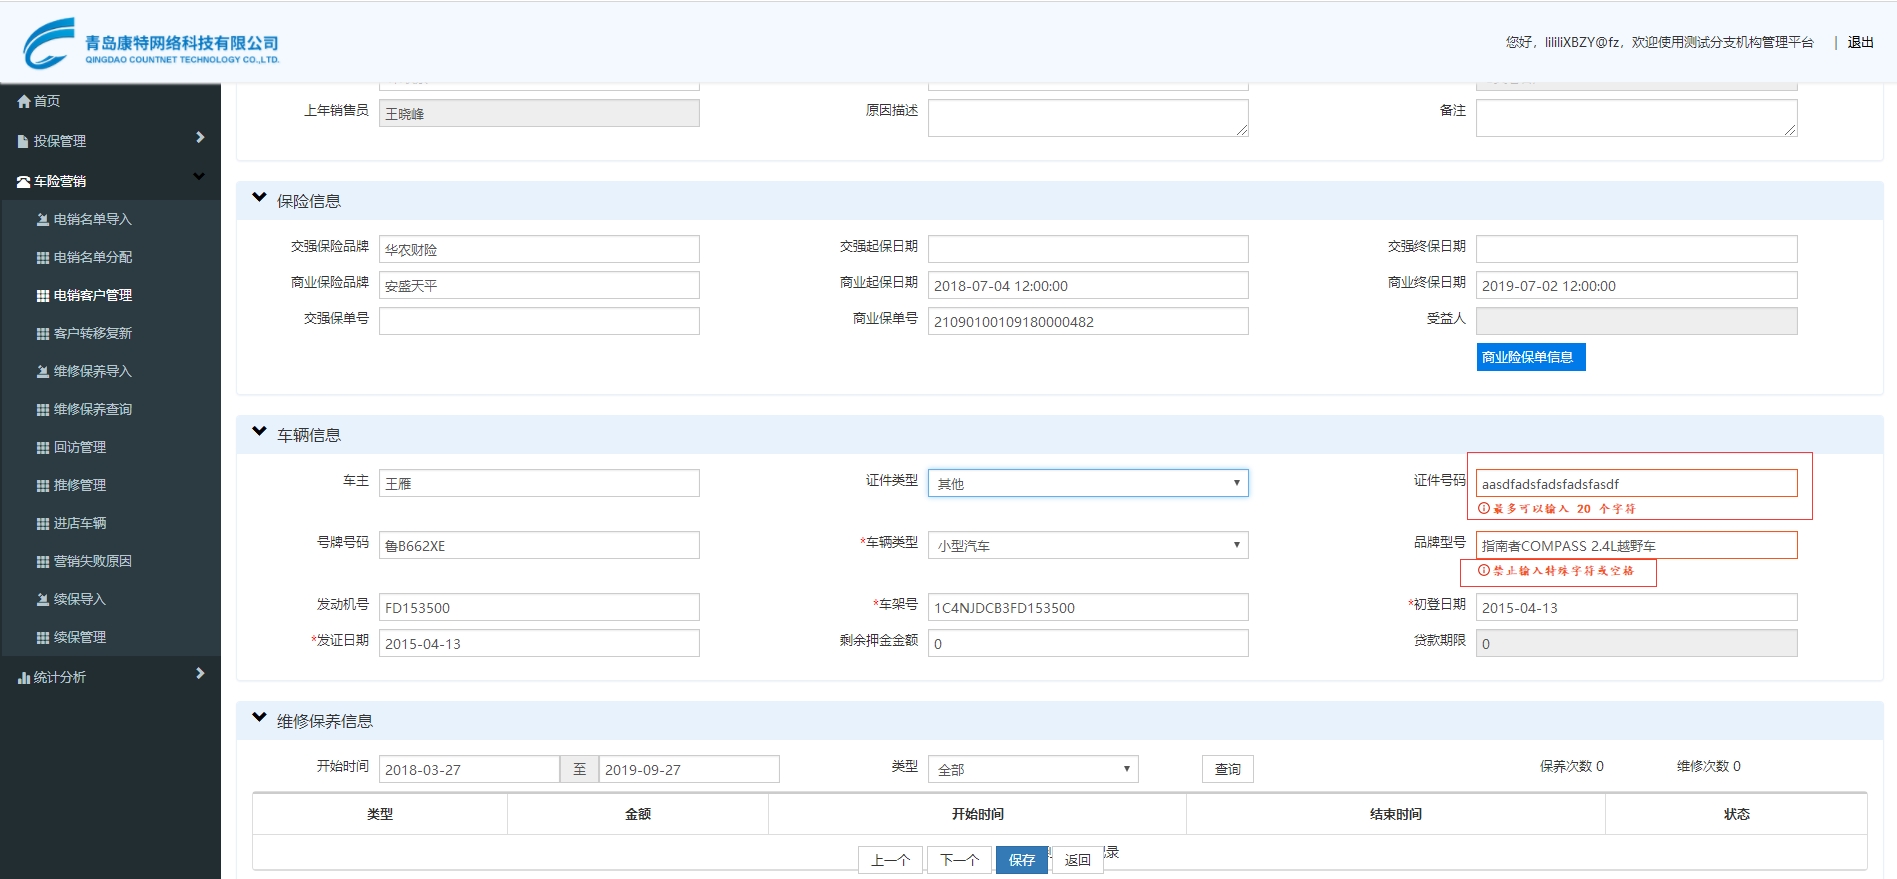
Task: Click the 上一个 button
Action: tap(891, 860)
